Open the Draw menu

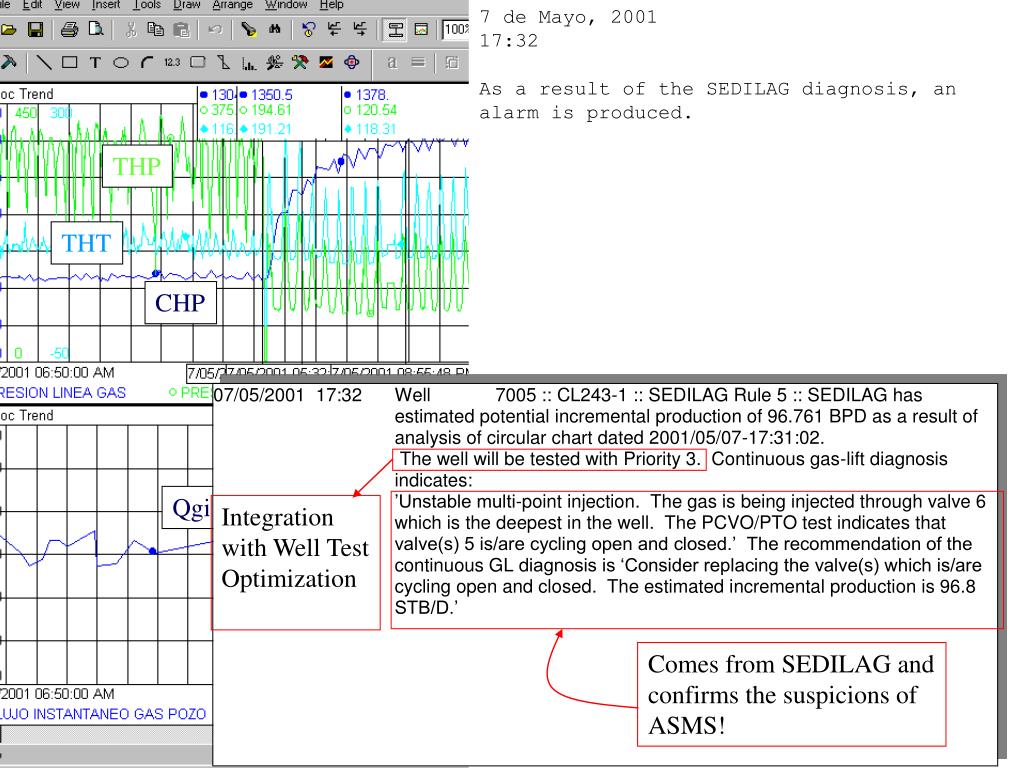coord(186,5)
